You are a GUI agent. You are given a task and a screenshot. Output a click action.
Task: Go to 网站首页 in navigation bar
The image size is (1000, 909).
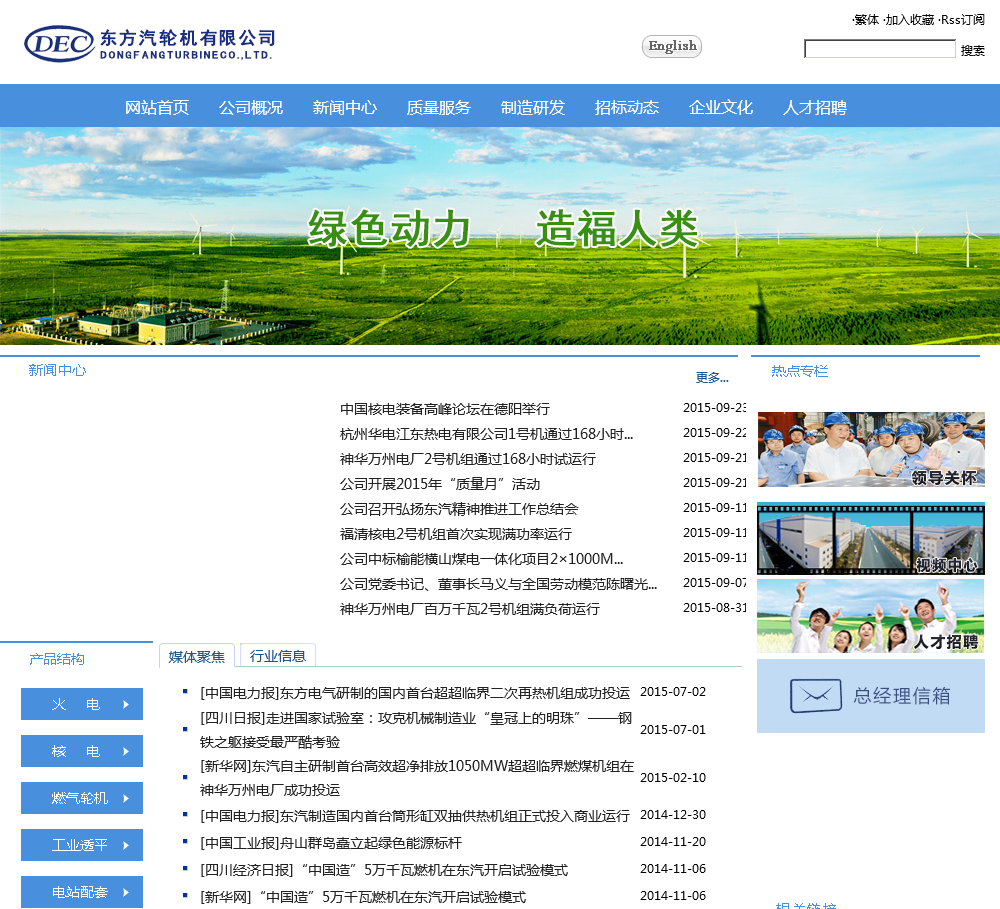pyautogui.click(x=157, y=107)
